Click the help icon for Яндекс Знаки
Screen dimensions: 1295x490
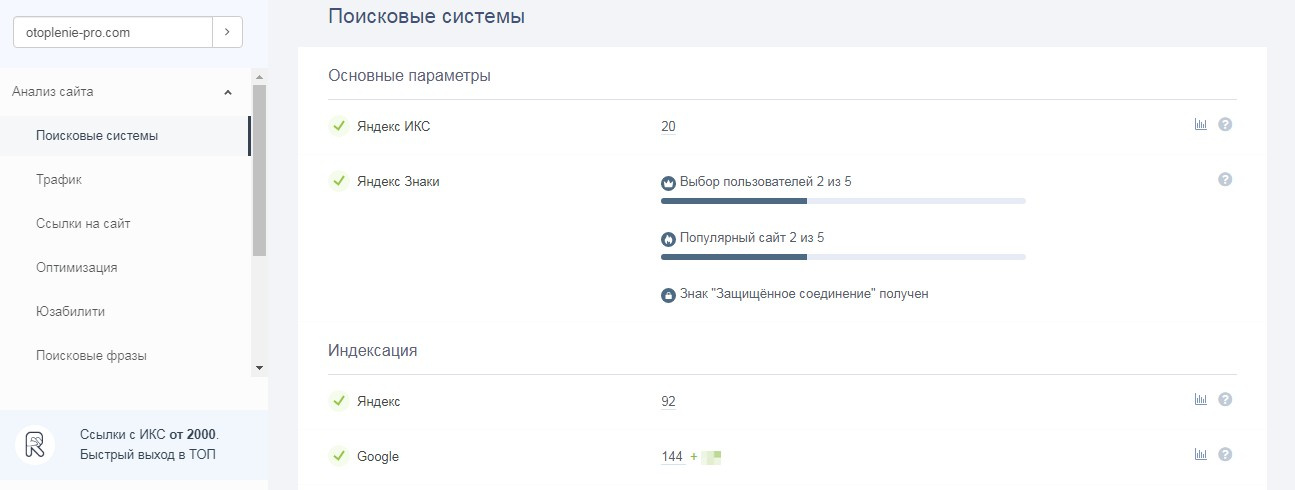[x=1225, y=180]
